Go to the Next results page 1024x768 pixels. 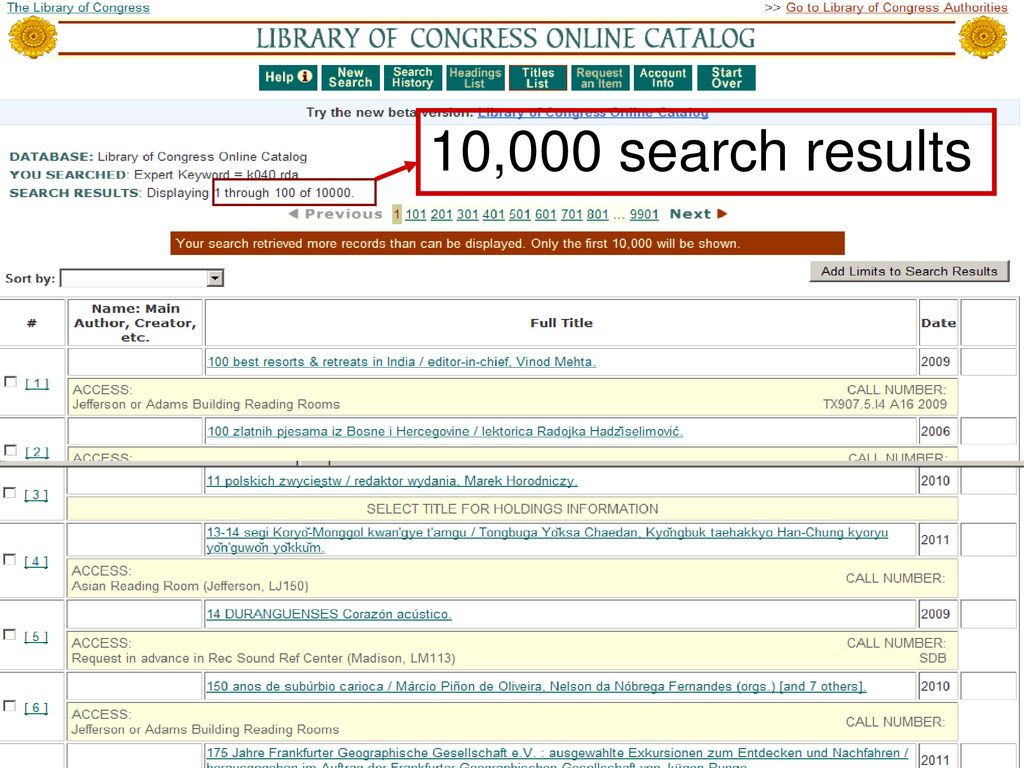click(x=698, y=214)
